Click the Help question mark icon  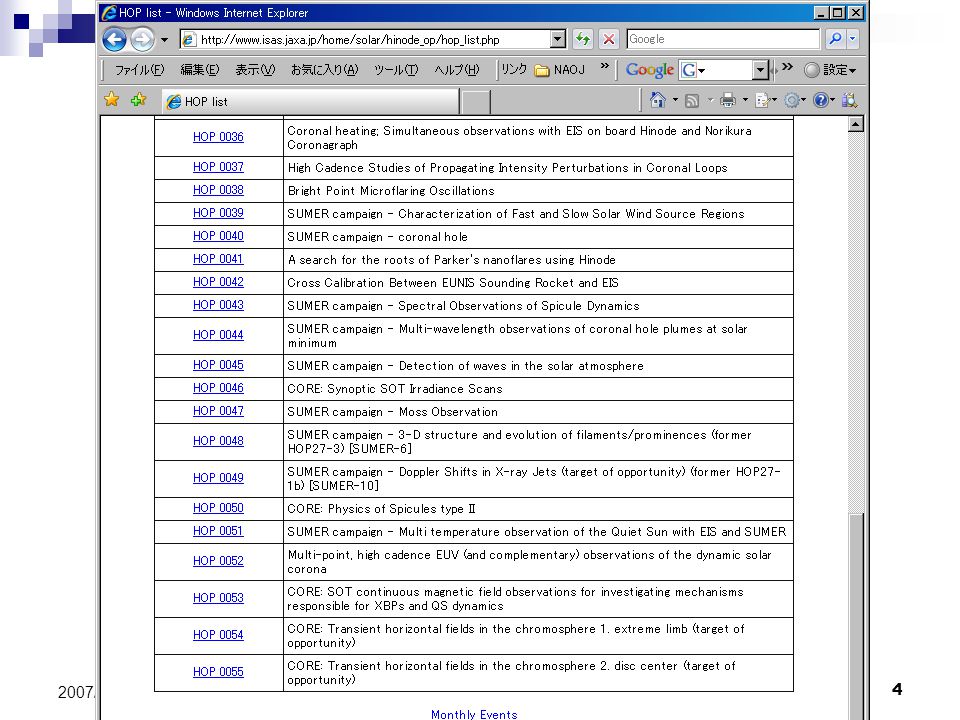click(820, 100)
